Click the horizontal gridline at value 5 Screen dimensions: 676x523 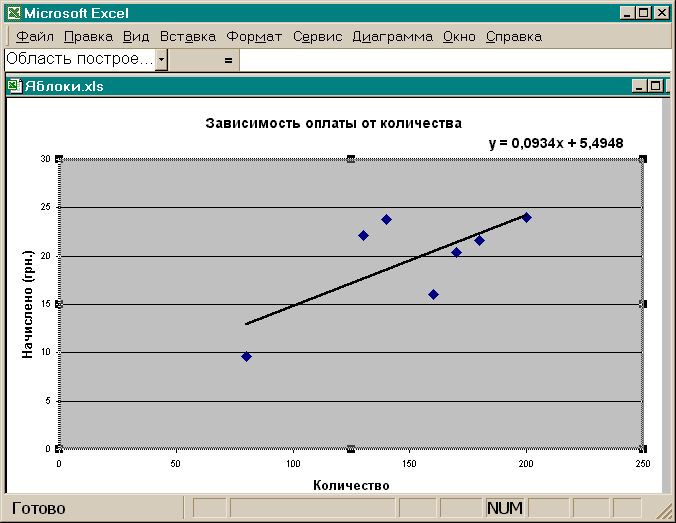point(351,401)
